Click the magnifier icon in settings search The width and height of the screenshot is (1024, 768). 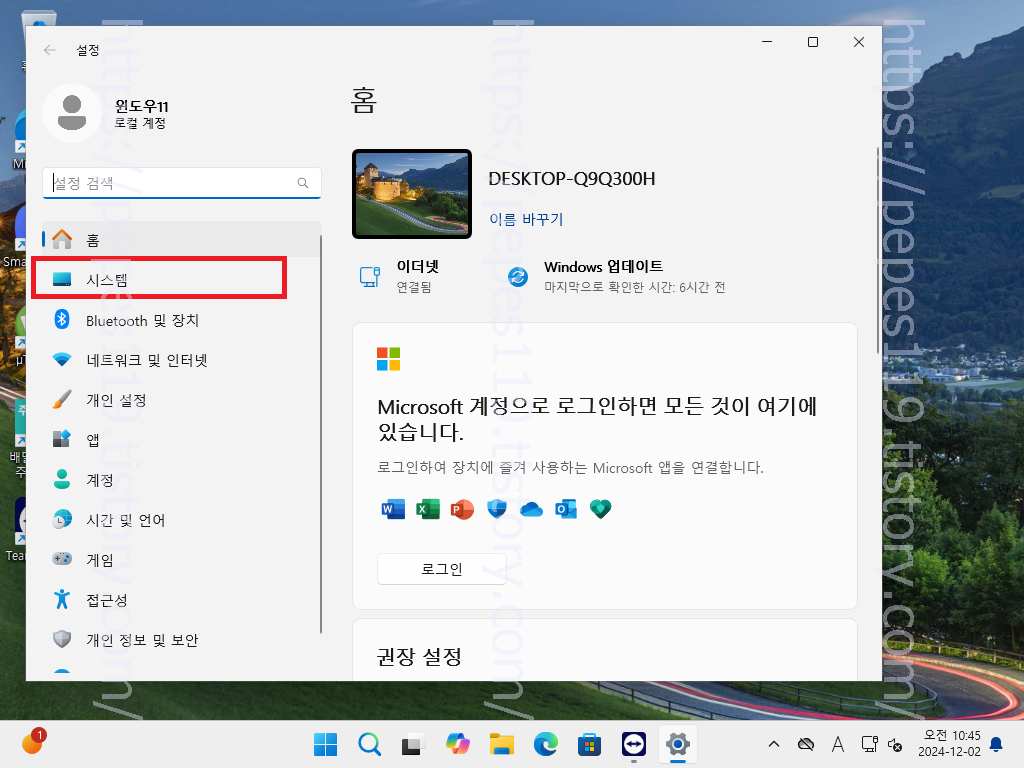[x=303, y=183]
